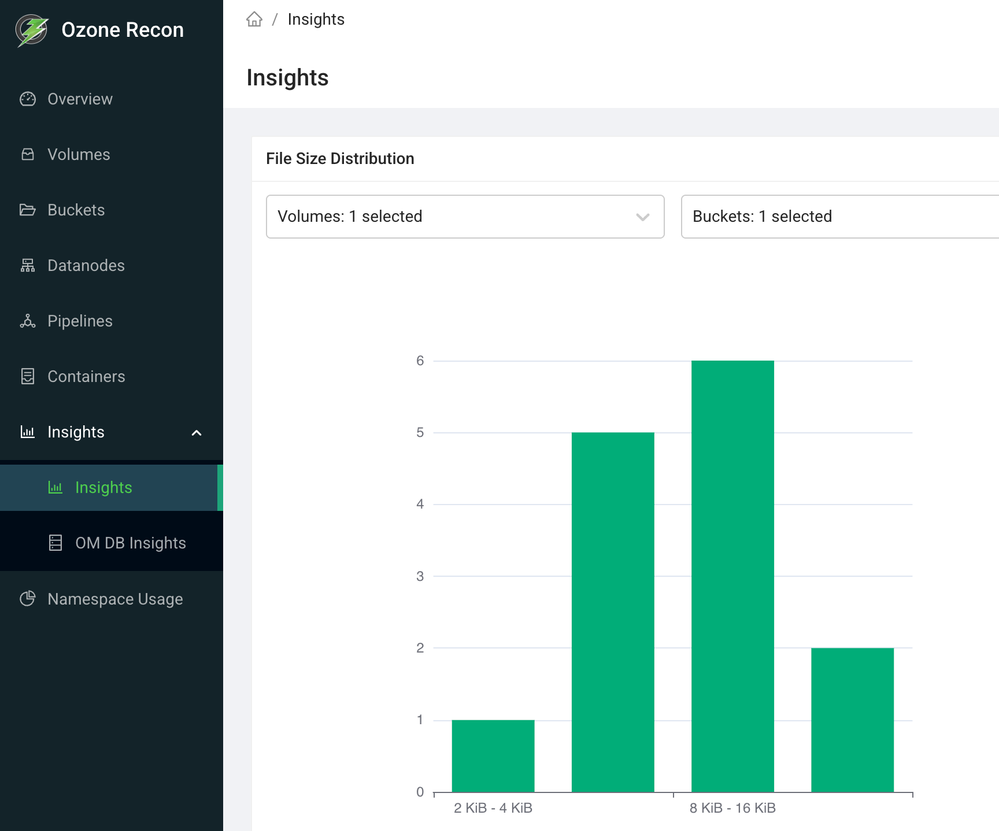Image resolution: width=999 pixels, height=831 pixels.
Task: Click the home icon in breadcrumb
Action: [x=254, y=19]
